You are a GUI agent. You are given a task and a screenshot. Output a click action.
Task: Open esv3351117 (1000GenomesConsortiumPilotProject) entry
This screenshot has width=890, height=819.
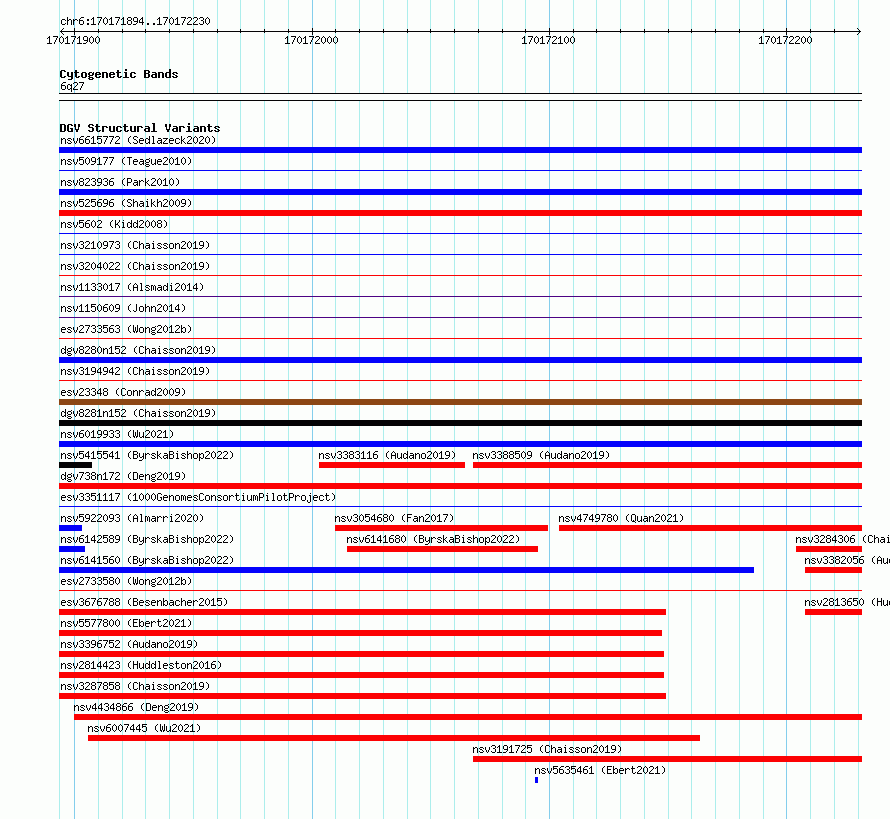click(x=198, y=497)
